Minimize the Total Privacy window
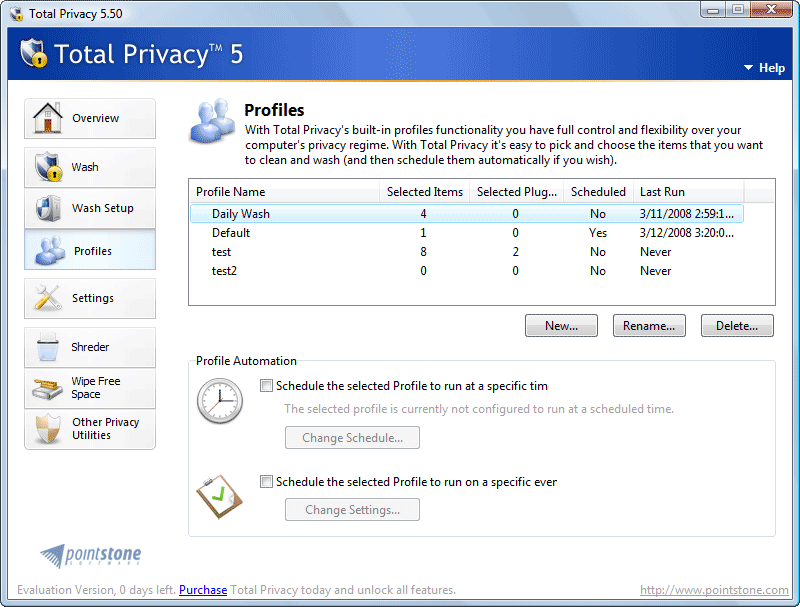The width and height of the screenshot is (800, 607). 713,10
